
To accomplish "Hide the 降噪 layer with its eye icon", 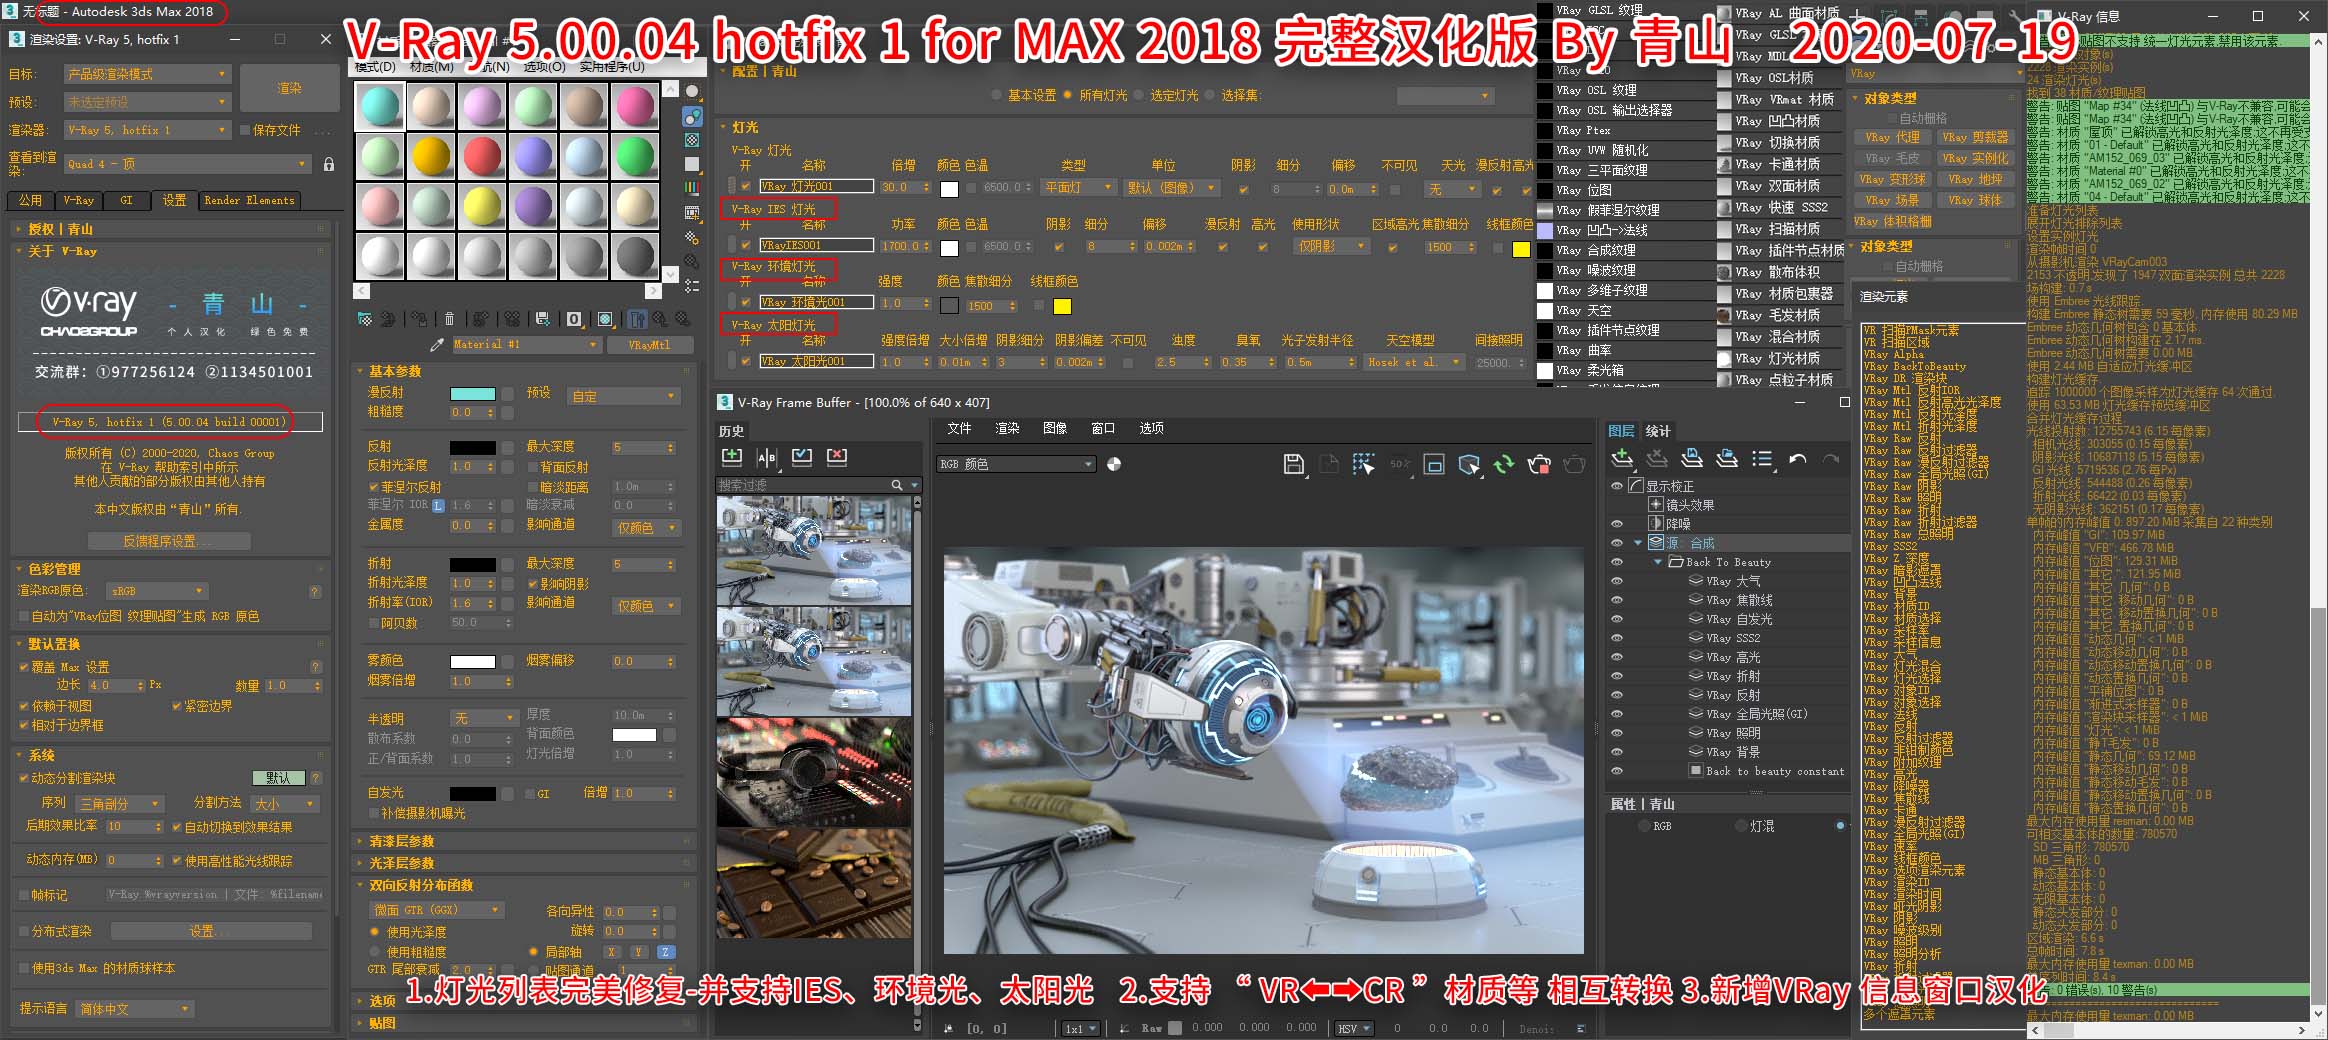I will (1617, 524).
